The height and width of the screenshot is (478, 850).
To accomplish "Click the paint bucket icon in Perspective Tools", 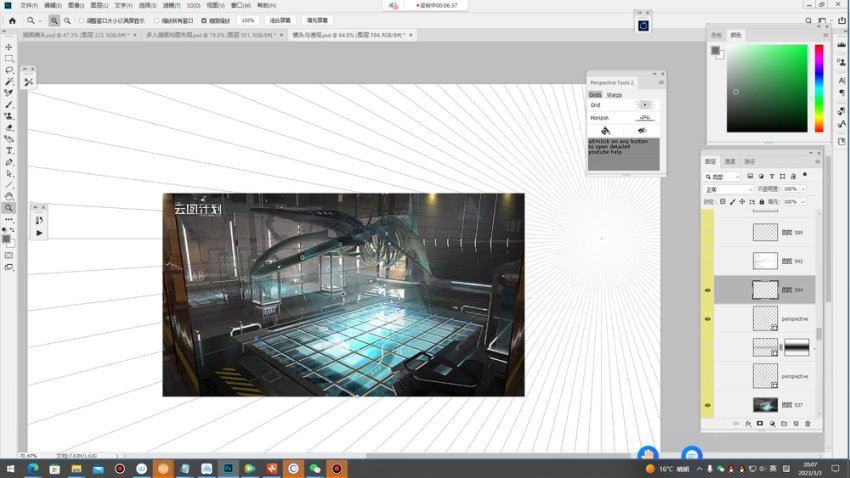I will (606, 131).
